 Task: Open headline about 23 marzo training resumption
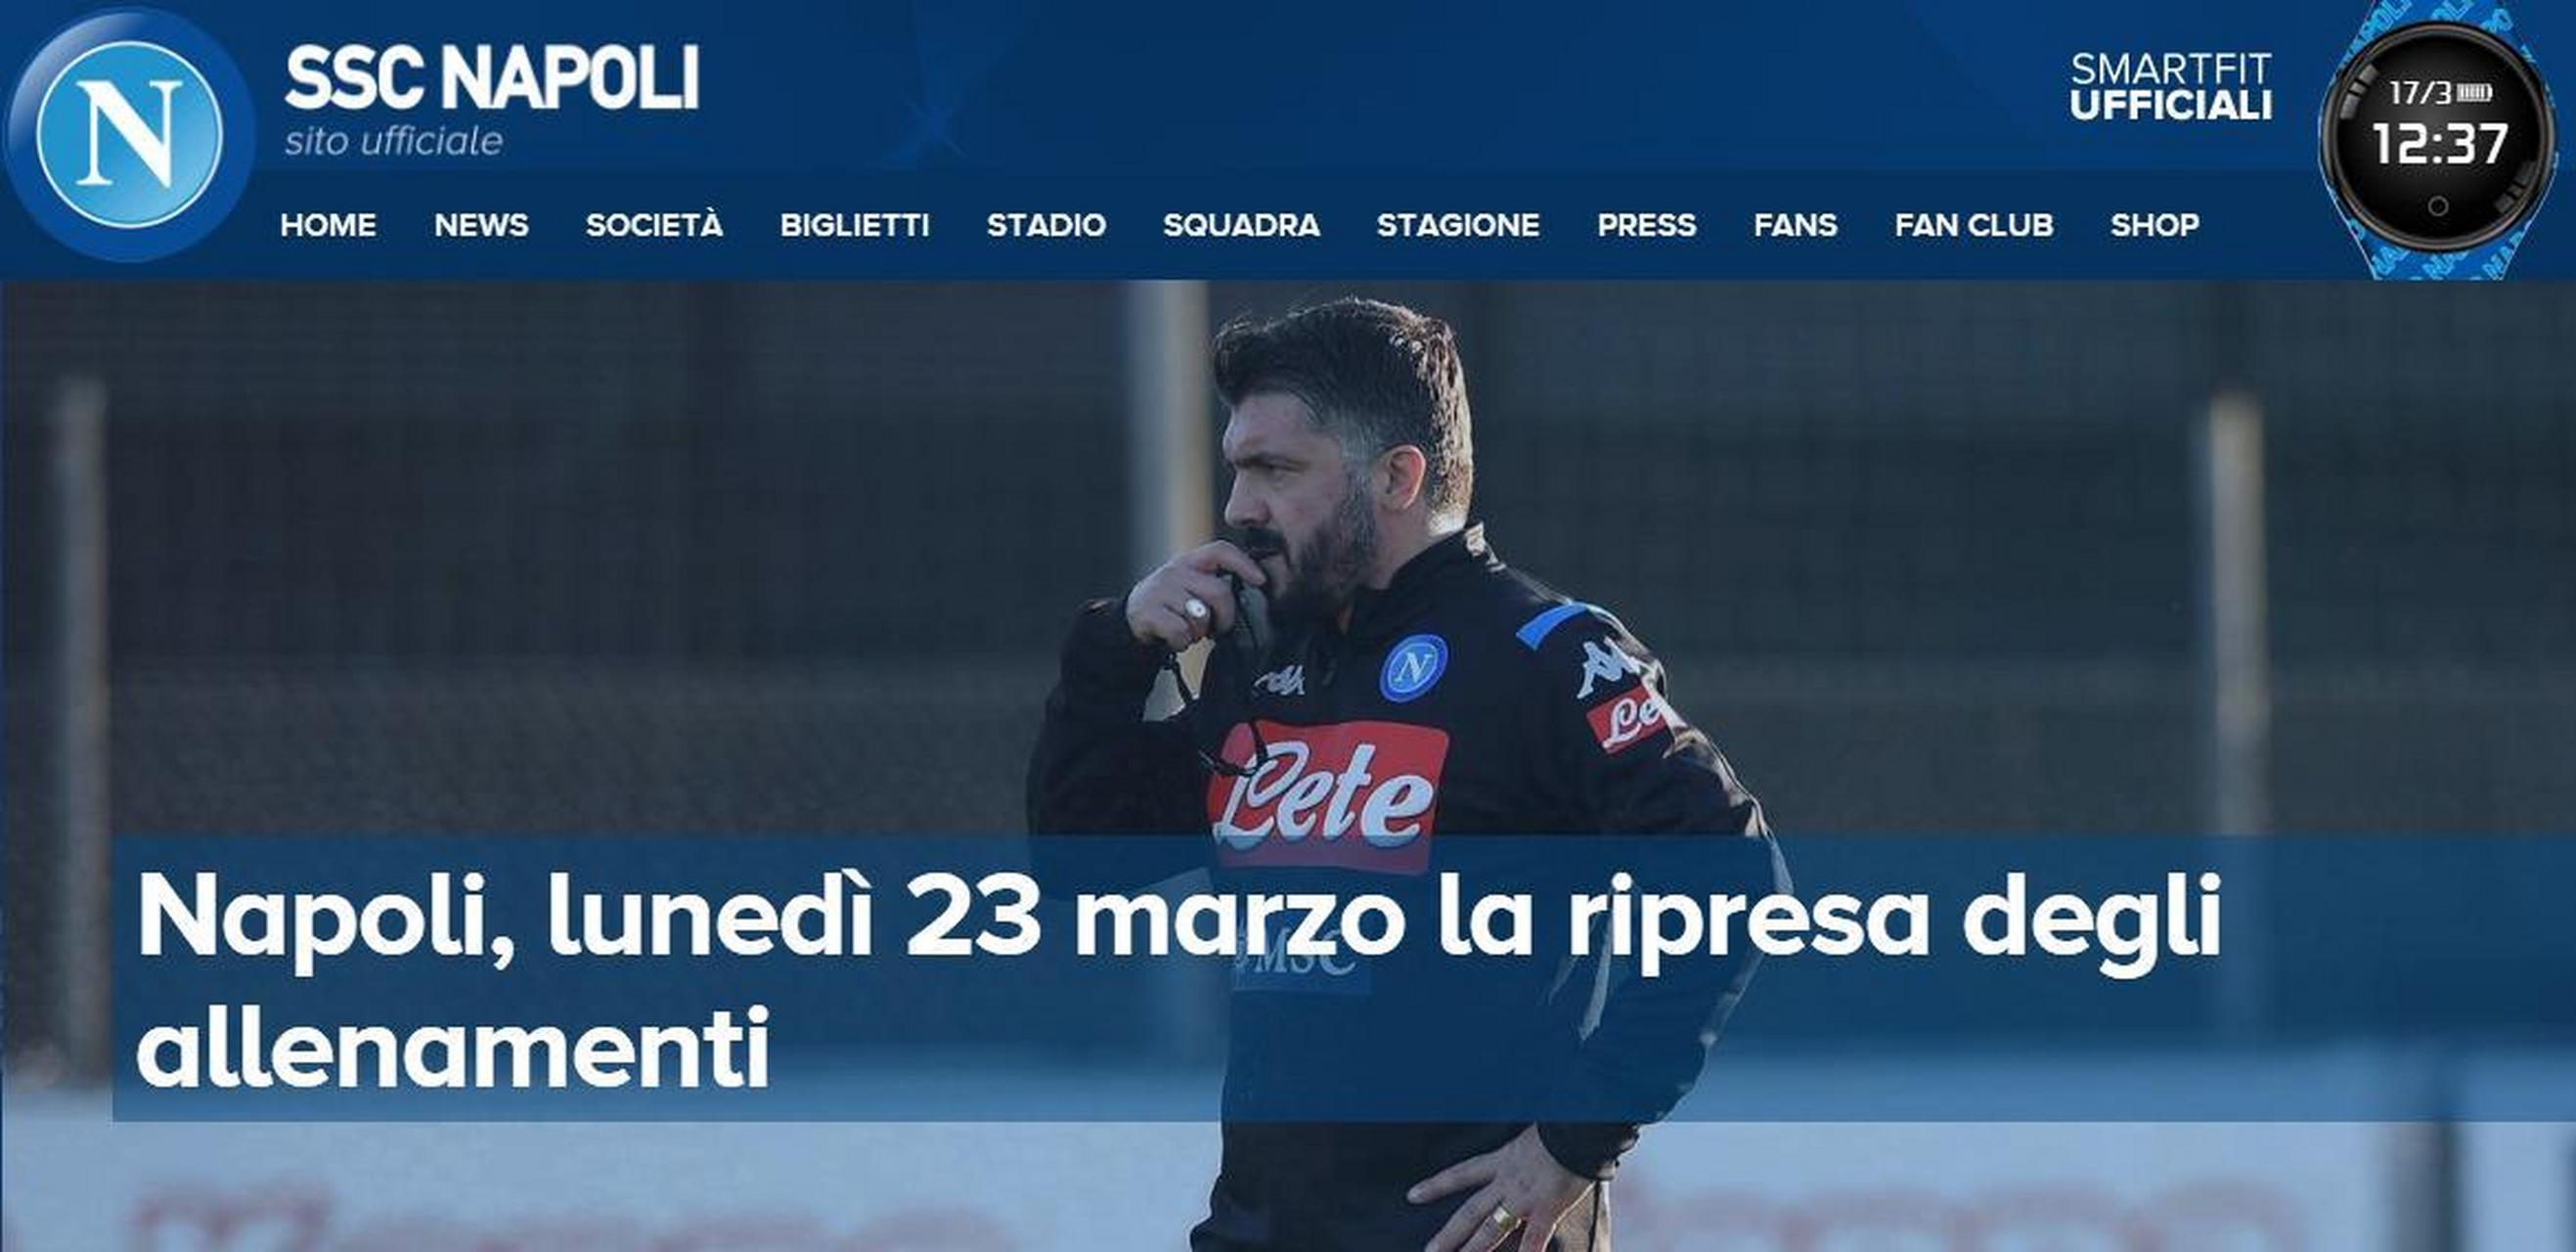click(1178, 979)
